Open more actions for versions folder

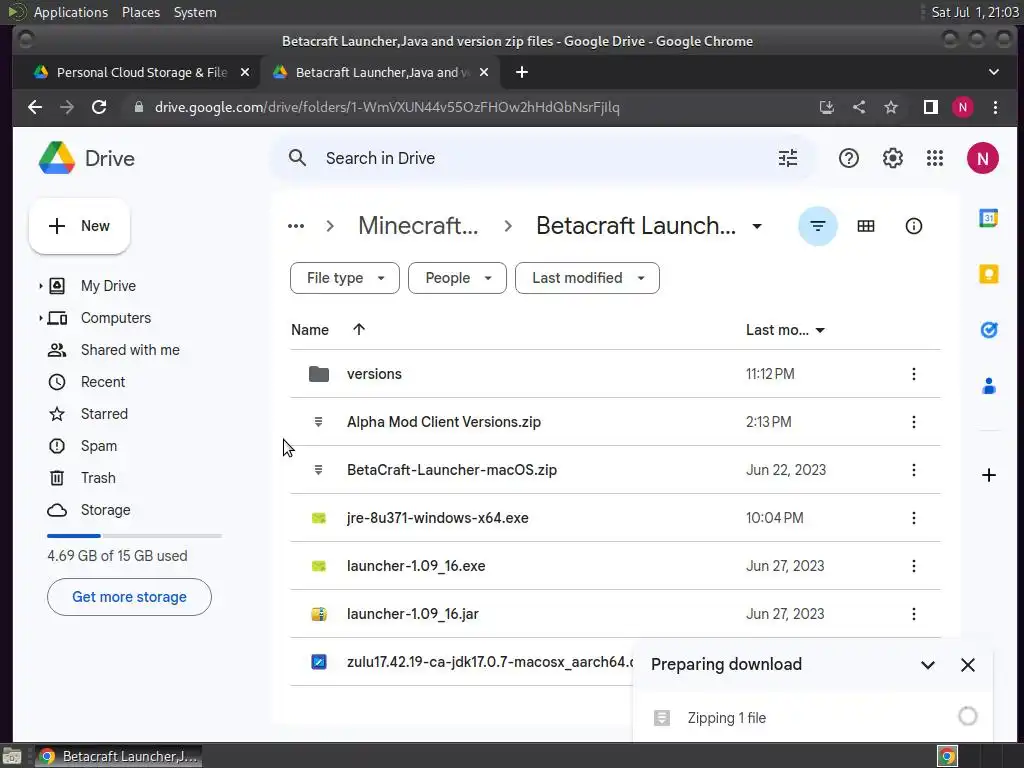tap(913, 374)
